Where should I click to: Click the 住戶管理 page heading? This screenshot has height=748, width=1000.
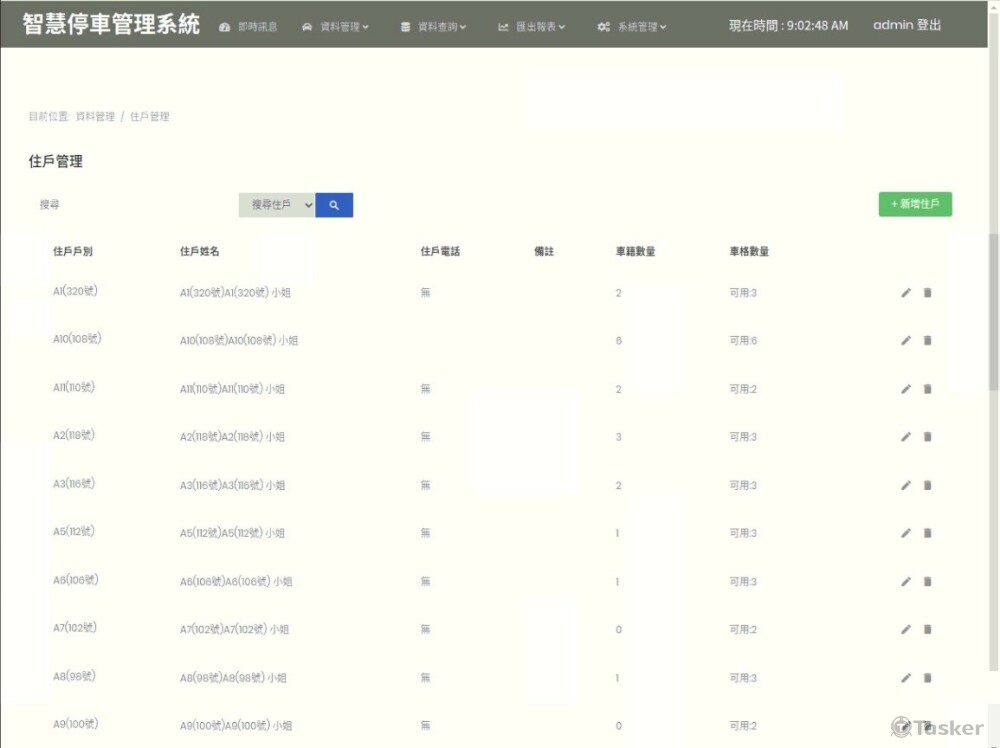click(55, 161)
